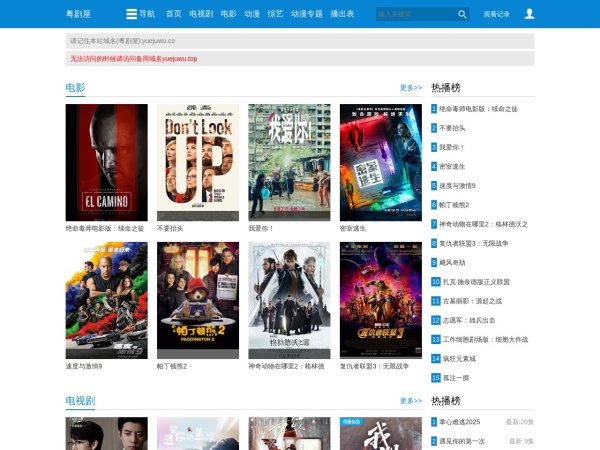Image resolution: width=600 pixels, height=450 pixels.
Task: Open rank 11 古墓丽影:源起之战
Action: 472,301
